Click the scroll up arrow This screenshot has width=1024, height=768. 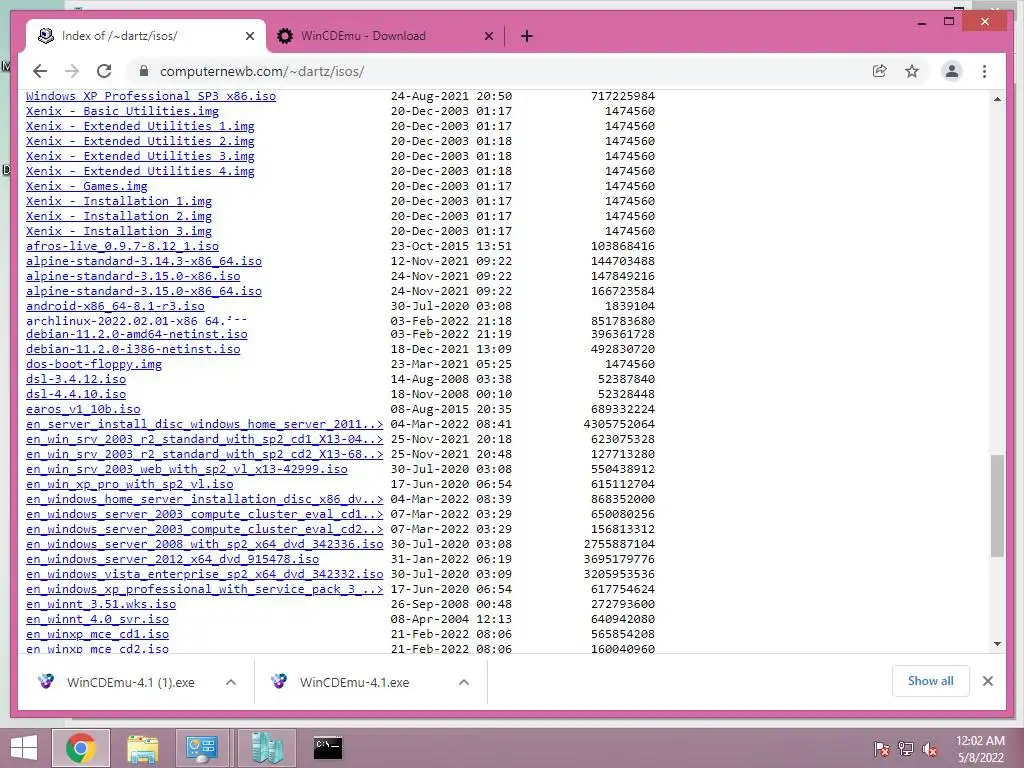coord(997,99)
